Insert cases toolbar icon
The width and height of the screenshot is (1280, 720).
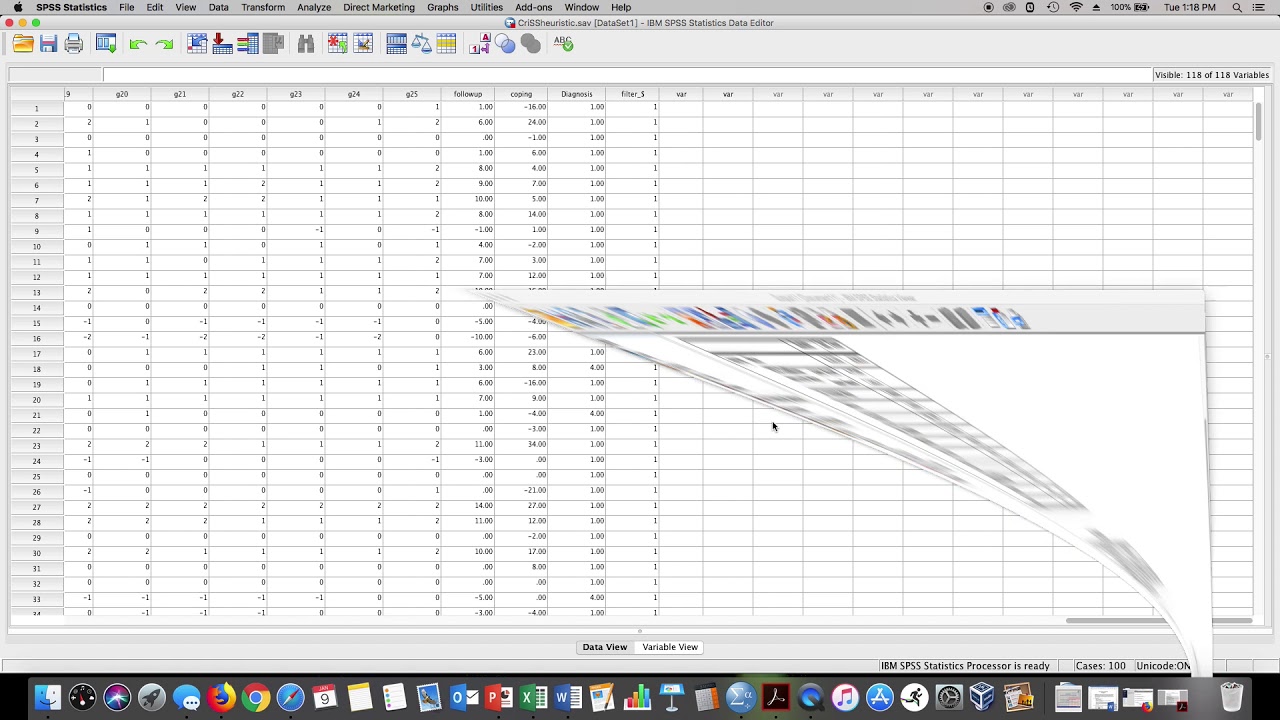click(338, 43)
